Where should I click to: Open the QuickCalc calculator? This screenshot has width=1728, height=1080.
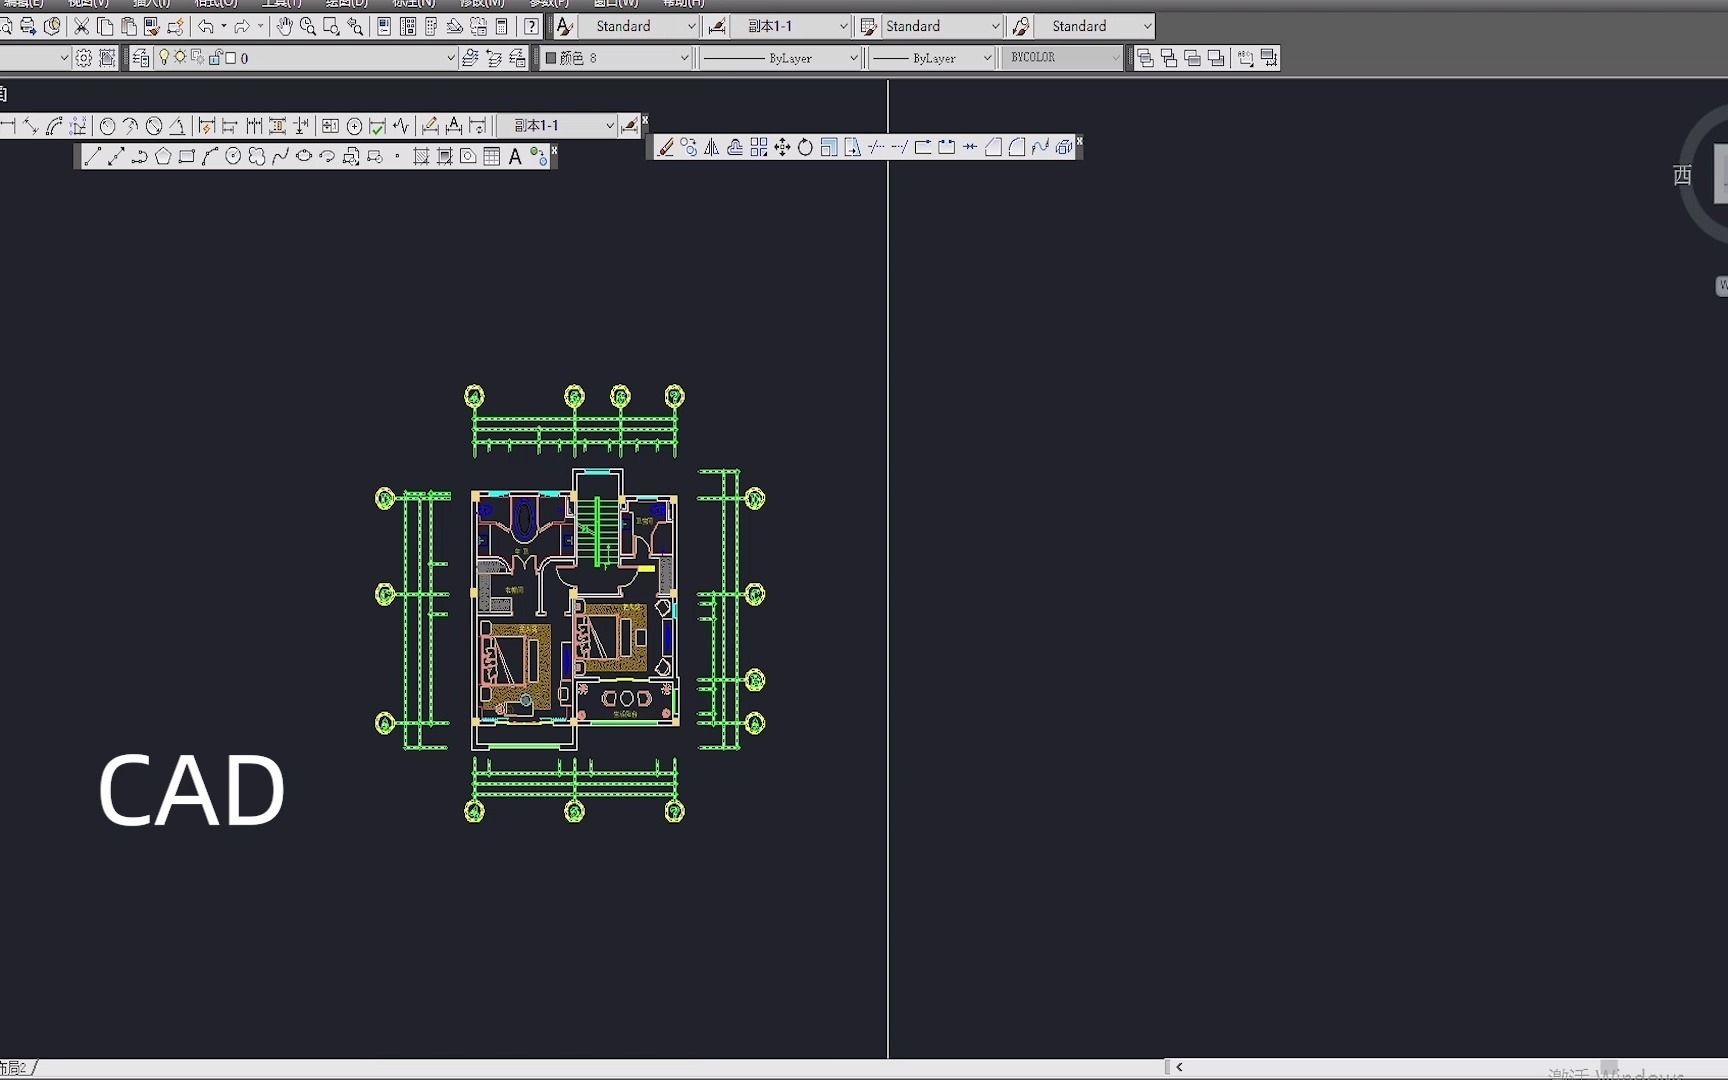point(502,27)
